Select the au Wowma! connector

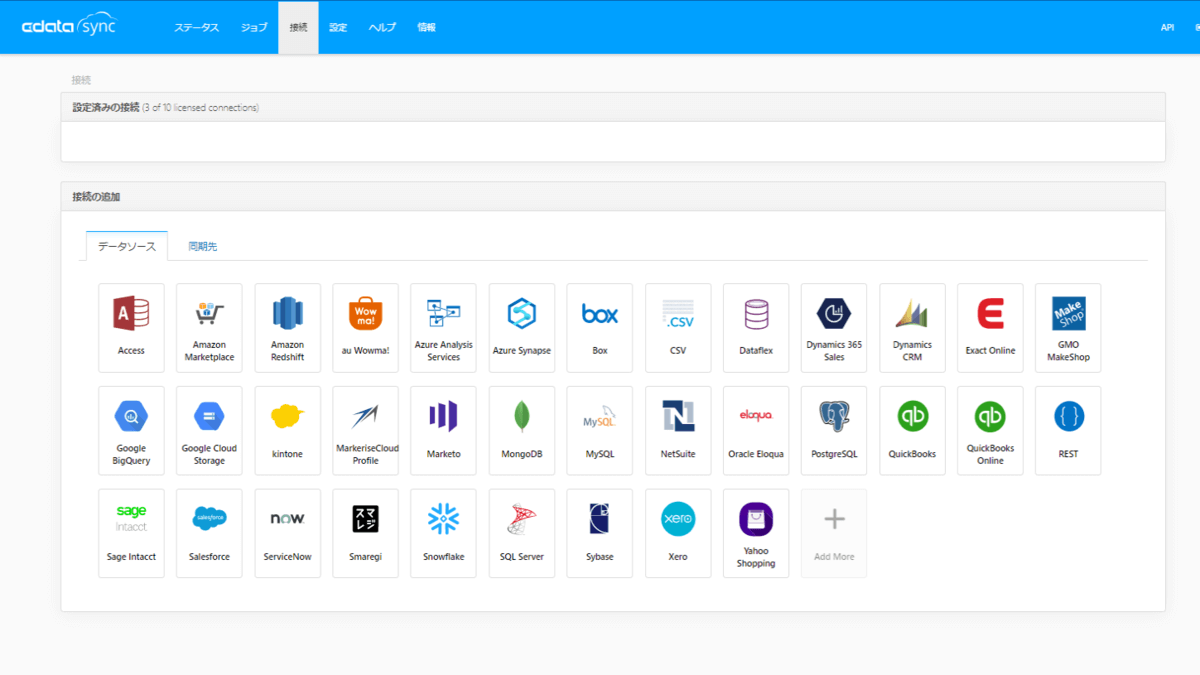(x=365, y=328)
